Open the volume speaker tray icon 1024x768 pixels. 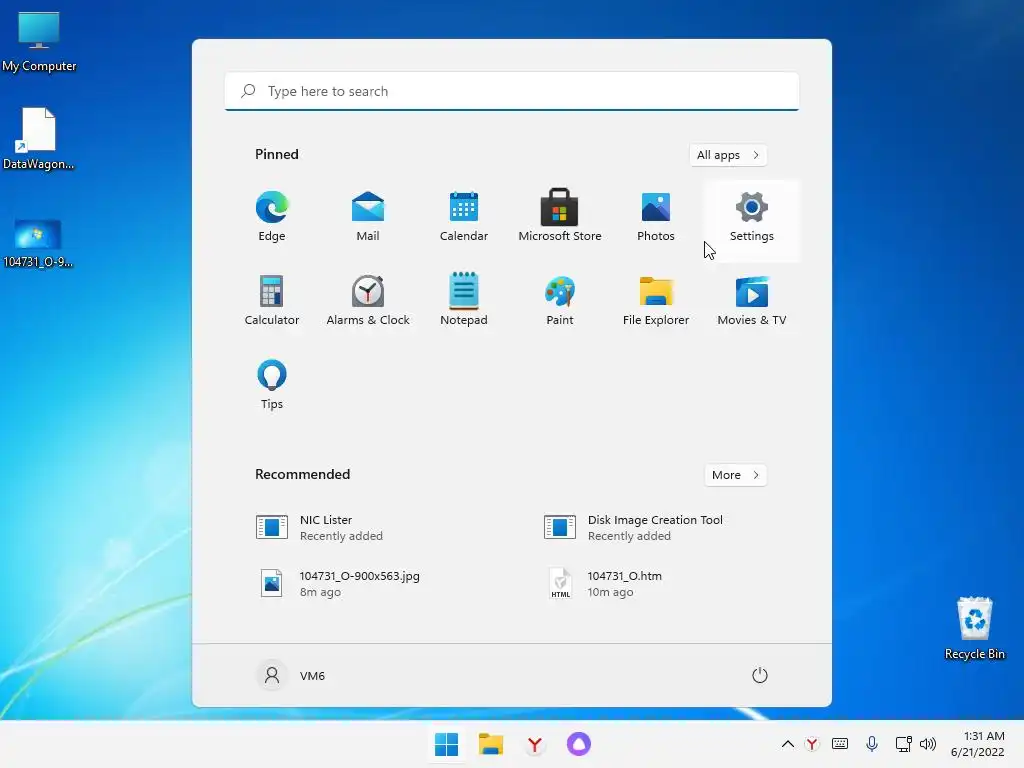tap(928, 744)
